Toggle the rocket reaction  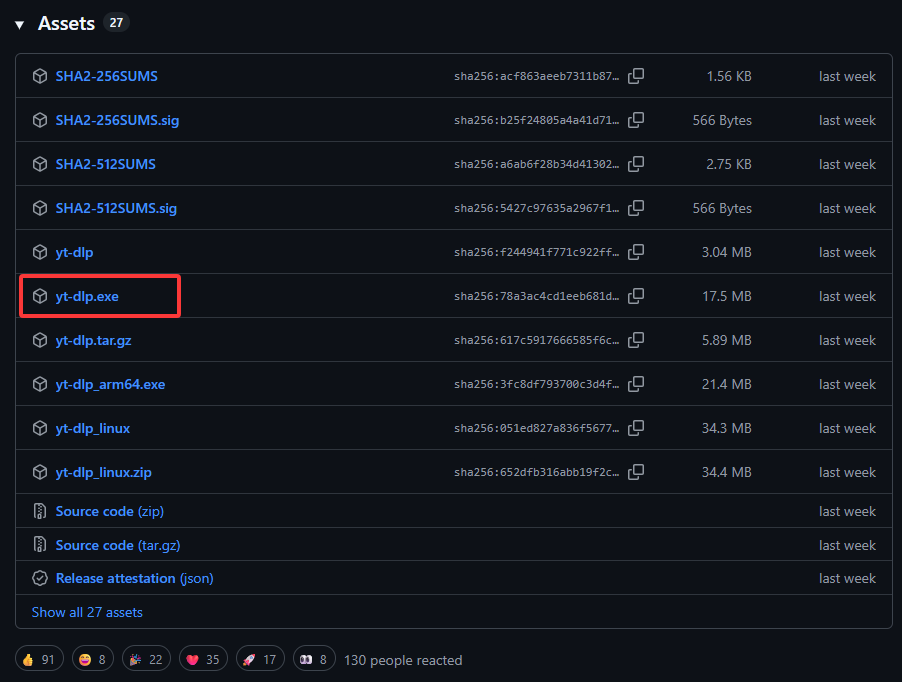coord(260,659)
